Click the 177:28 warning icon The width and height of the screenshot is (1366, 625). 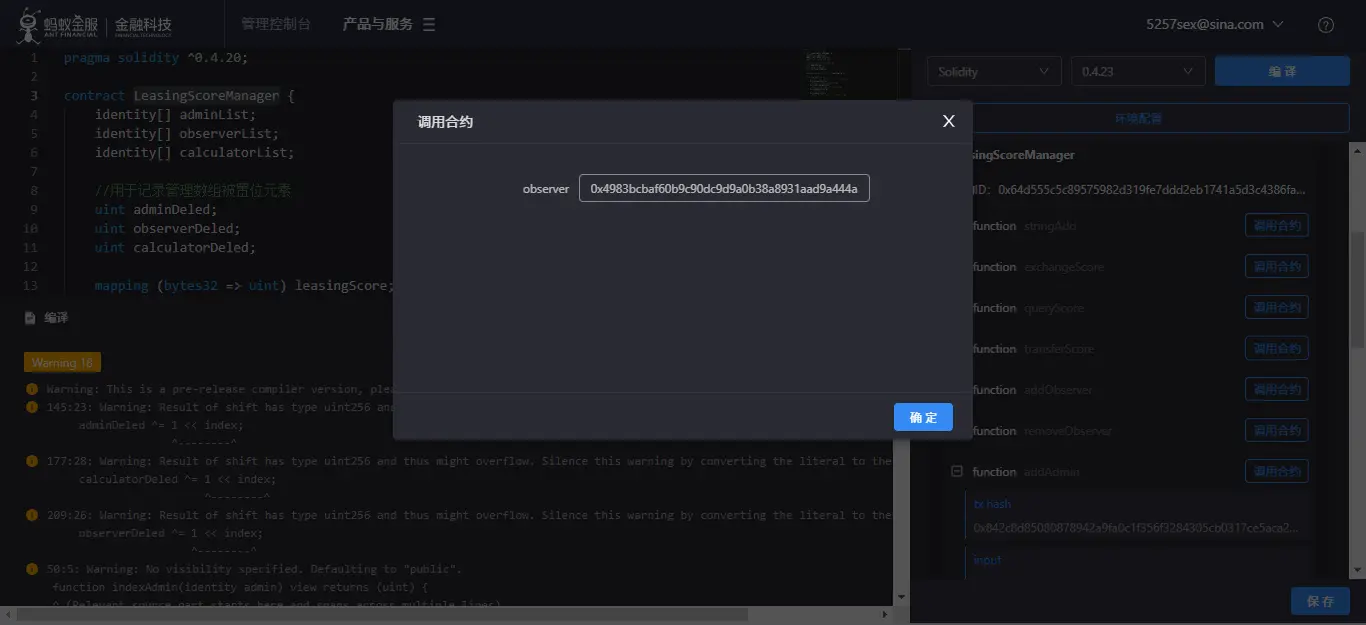click(x=32, y=461)
